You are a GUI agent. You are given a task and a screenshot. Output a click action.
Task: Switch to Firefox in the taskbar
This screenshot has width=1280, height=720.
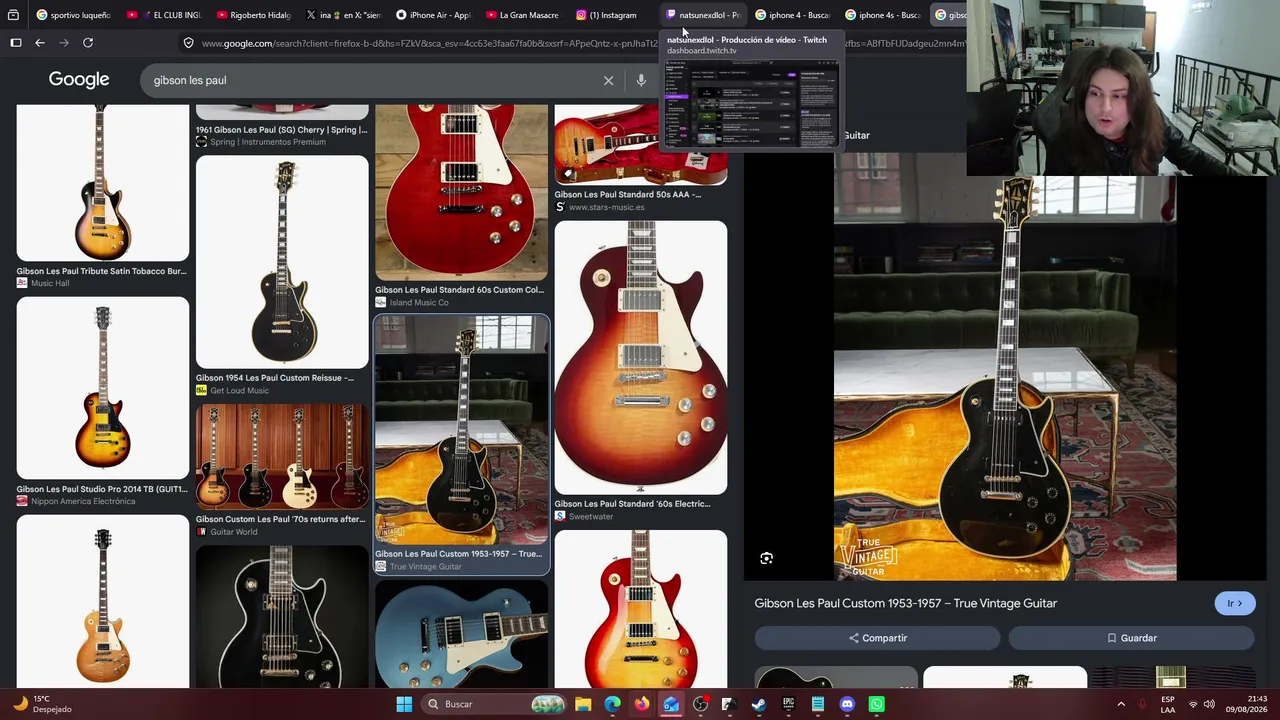pyautogui.click(x=641, y=704)
